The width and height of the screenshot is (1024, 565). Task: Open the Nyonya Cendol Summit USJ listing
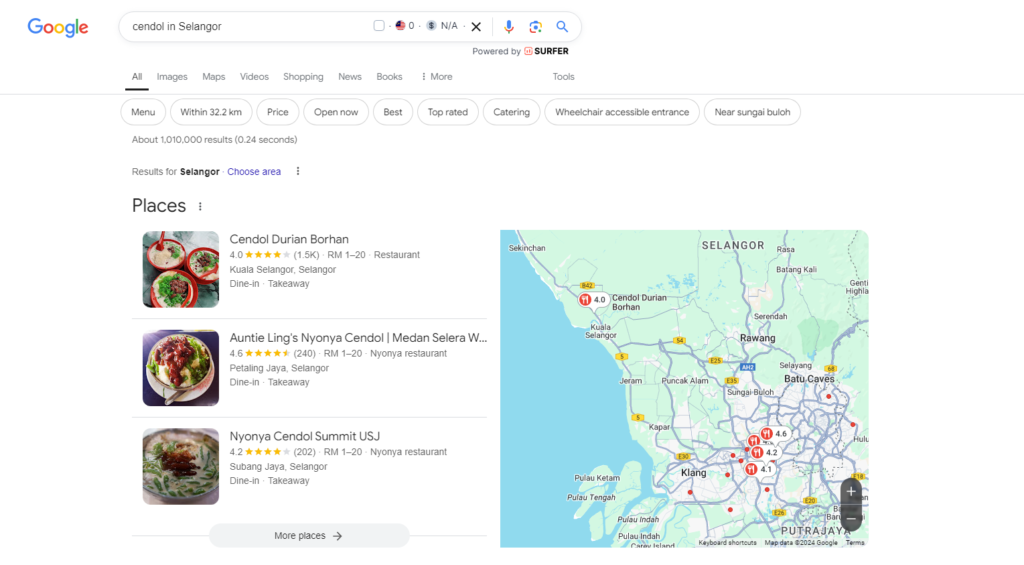pyautogui.click(x=304, y=436)
